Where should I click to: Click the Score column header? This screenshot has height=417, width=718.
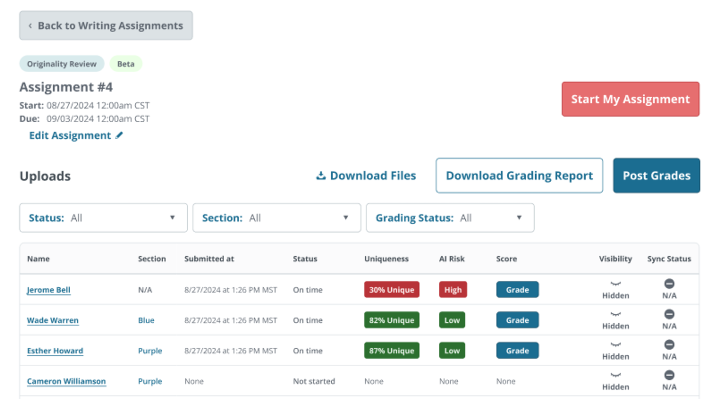506,259
